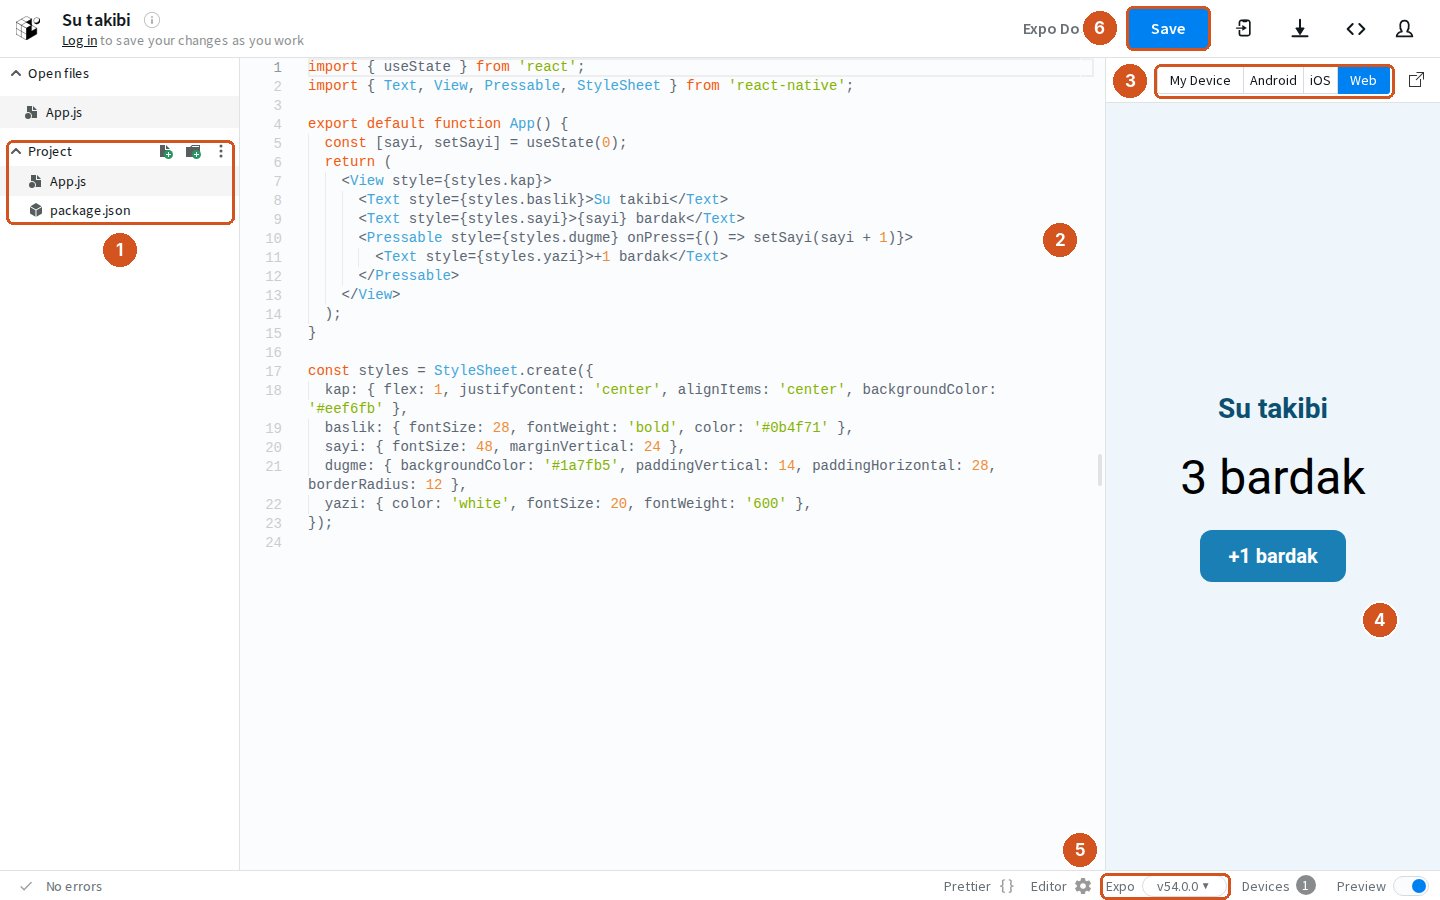Image resolution: width=1440 pixels, height=900 pixels.
Task: Switch to the Android preview tab
Action: pyautogui.click(x=1273, y=81)
